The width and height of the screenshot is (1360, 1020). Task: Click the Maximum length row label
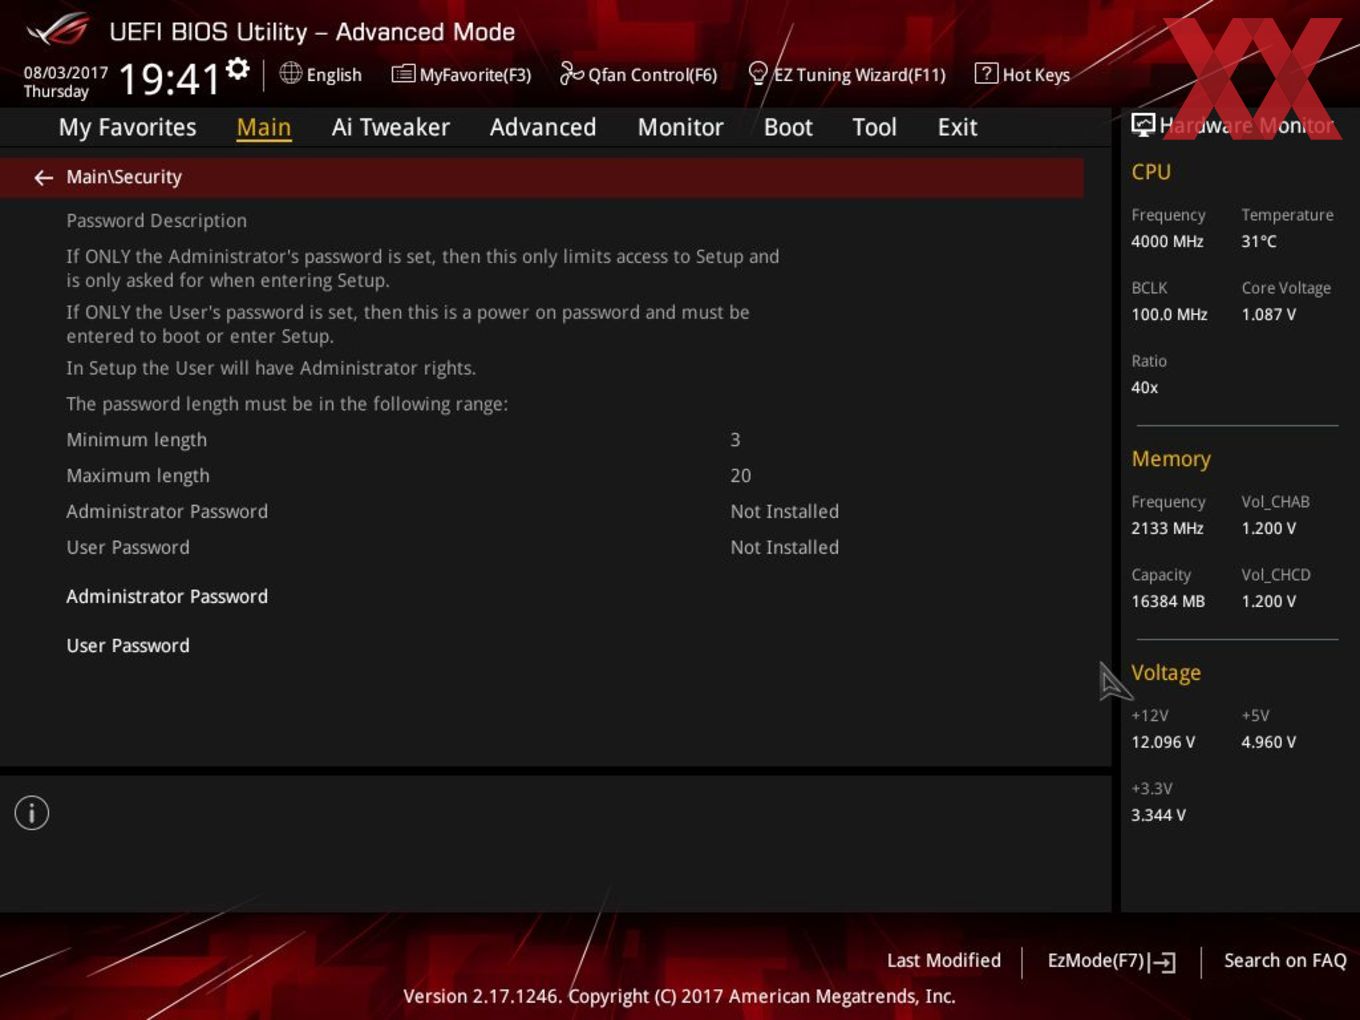click(x=138, y=476)
